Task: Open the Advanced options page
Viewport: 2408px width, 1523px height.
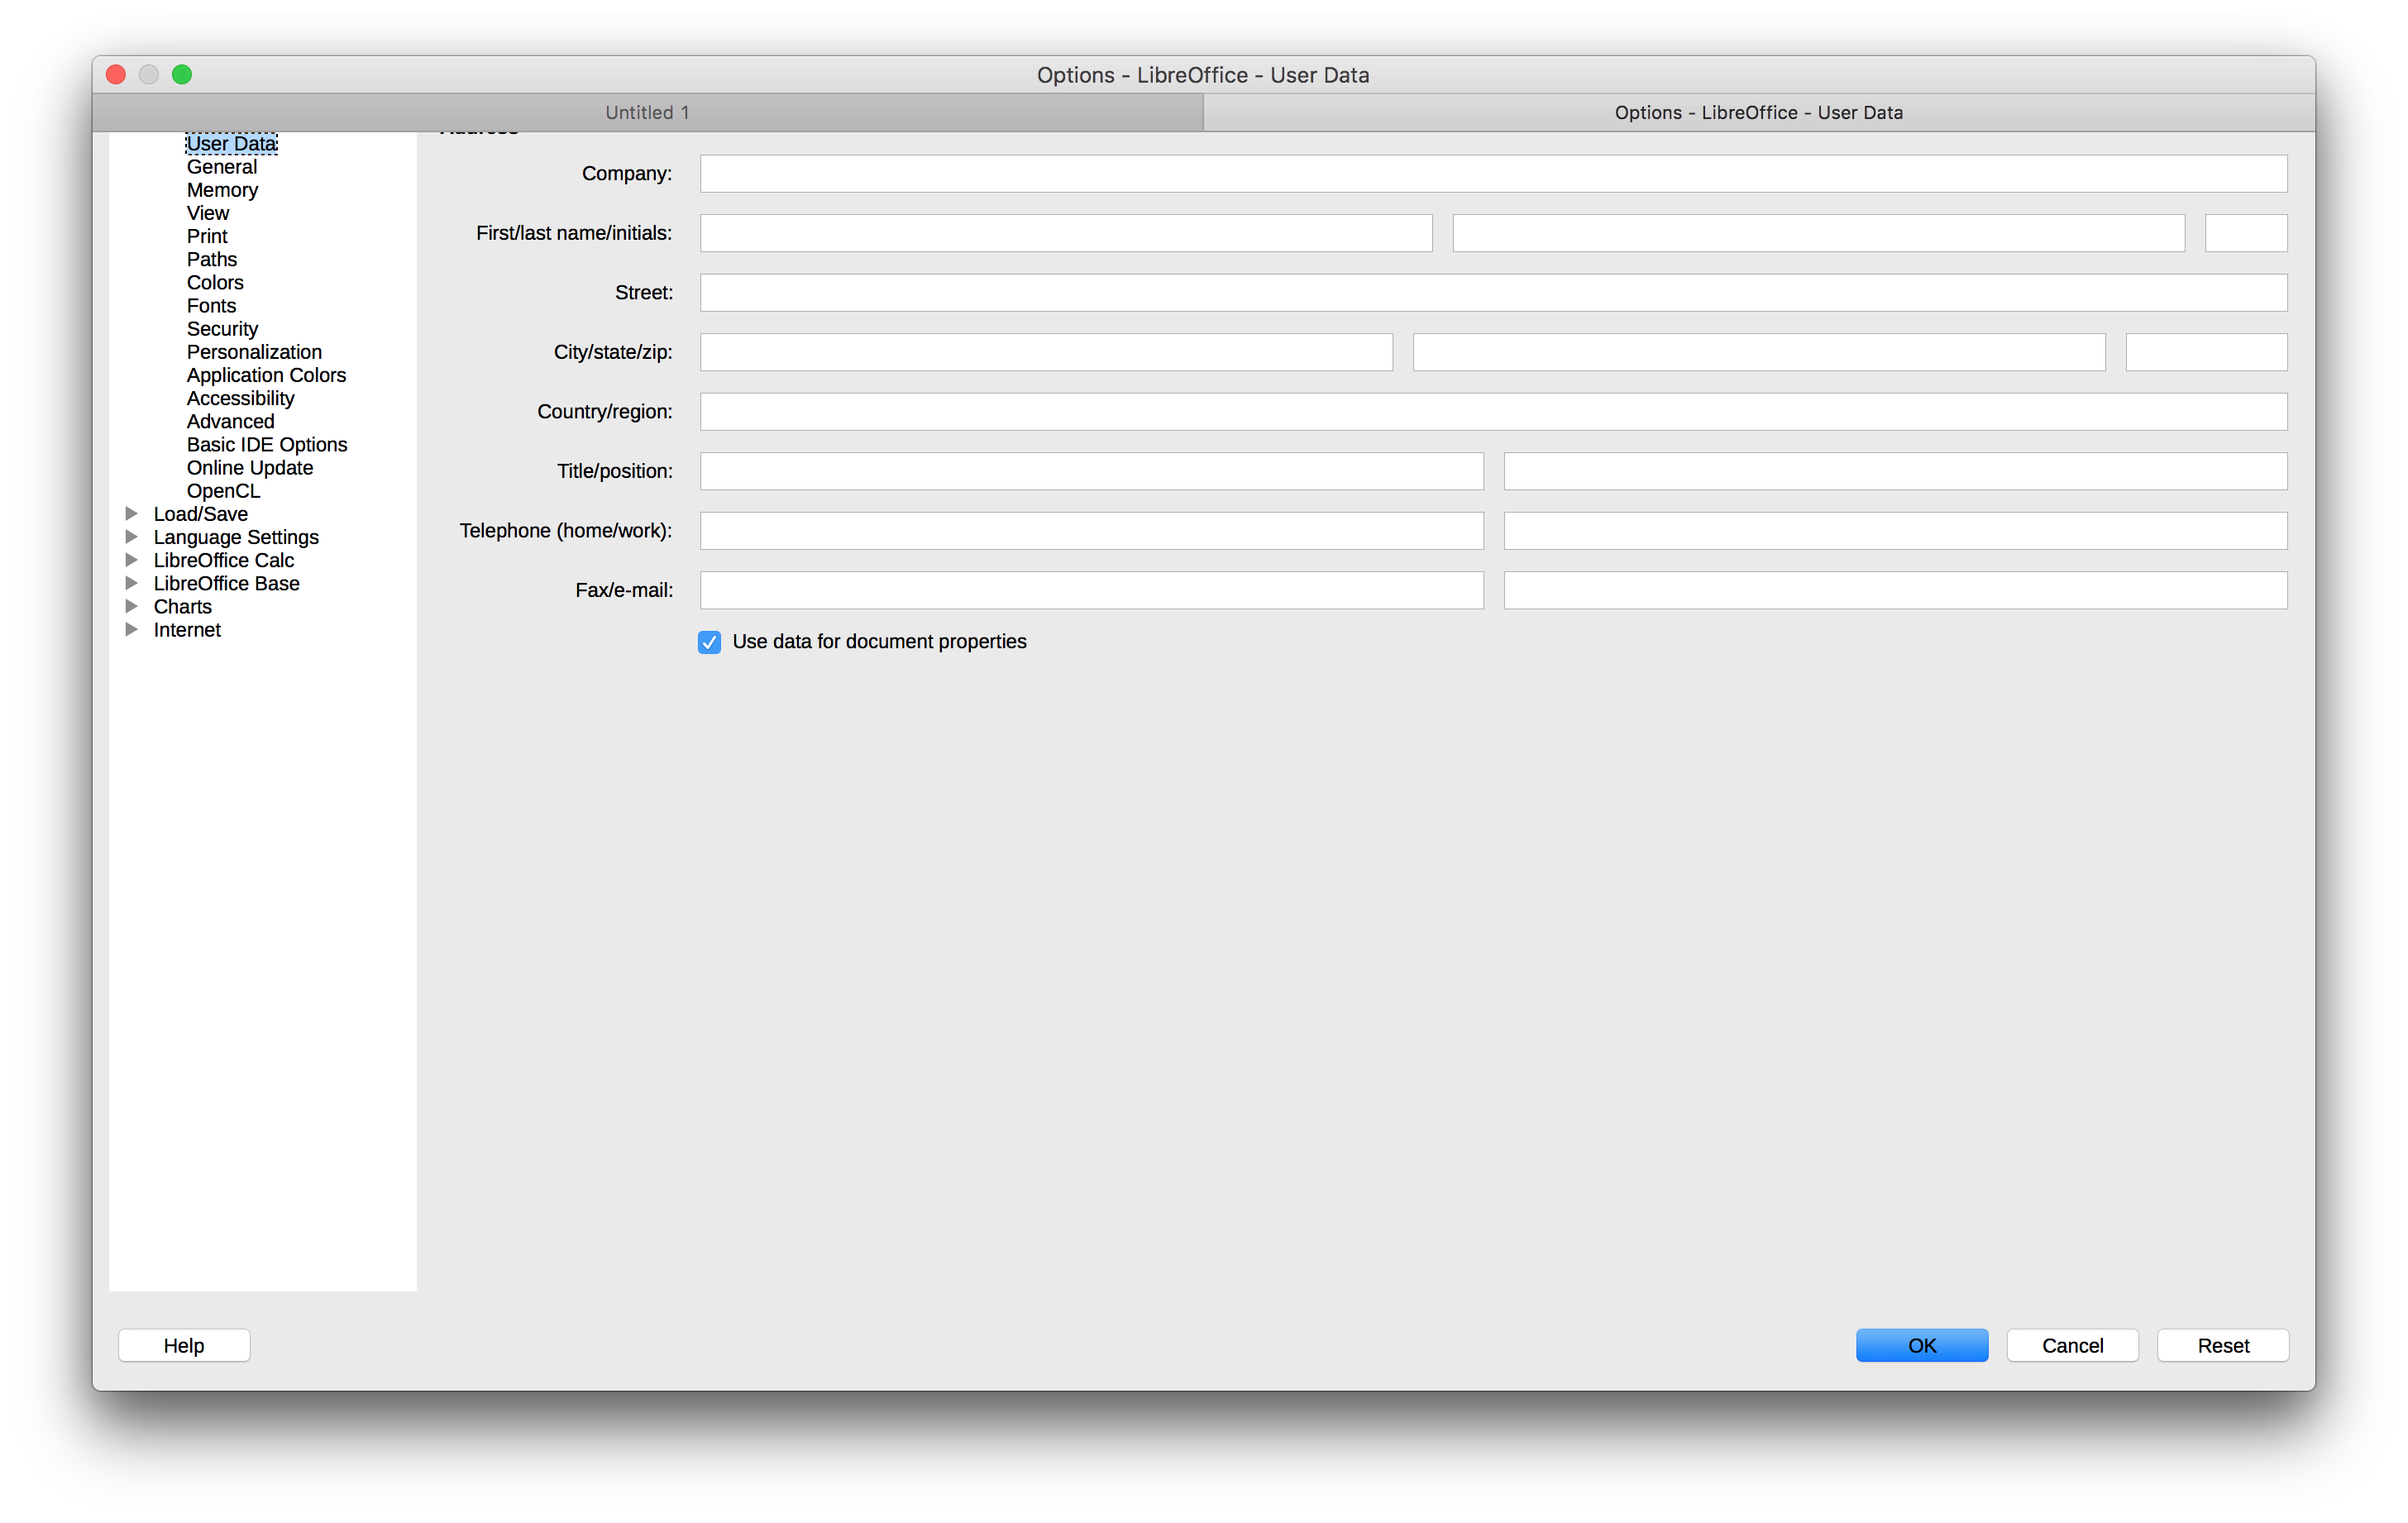Action: click(x=230, y=421)
